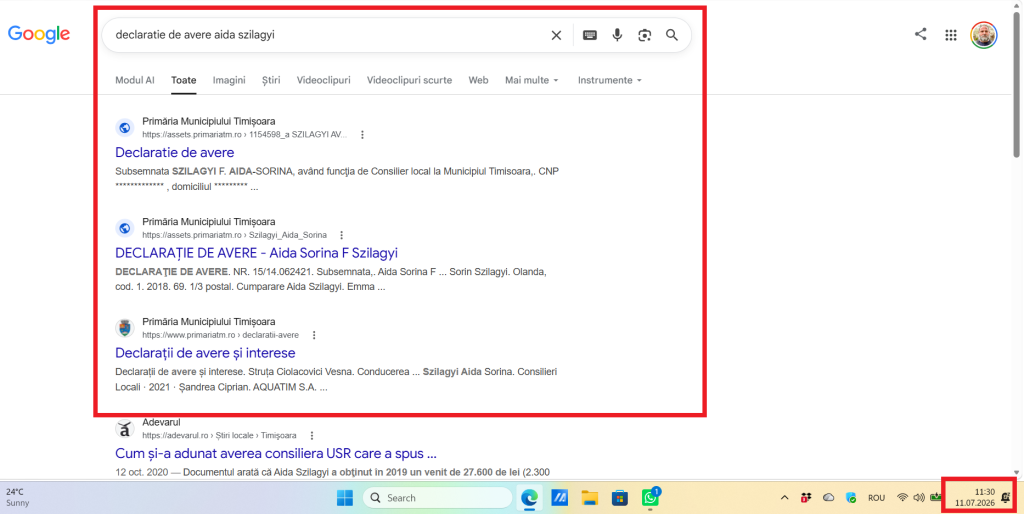Start voice search with the microphone icon
Viewport: 1024px width, 514px height.
tap(617, 35)
